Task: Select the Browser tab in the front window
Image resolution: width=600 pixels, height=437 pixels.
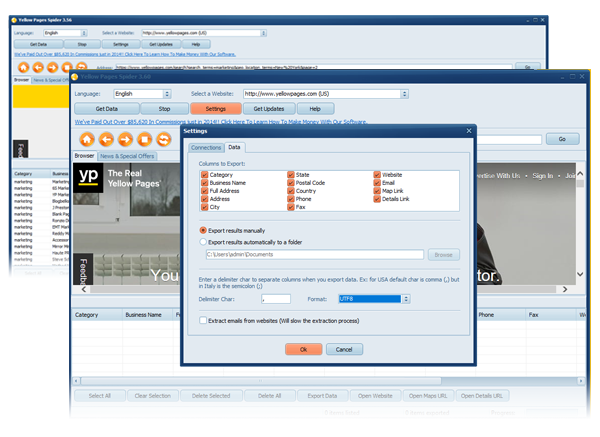Action: click(x=84, y=156)
